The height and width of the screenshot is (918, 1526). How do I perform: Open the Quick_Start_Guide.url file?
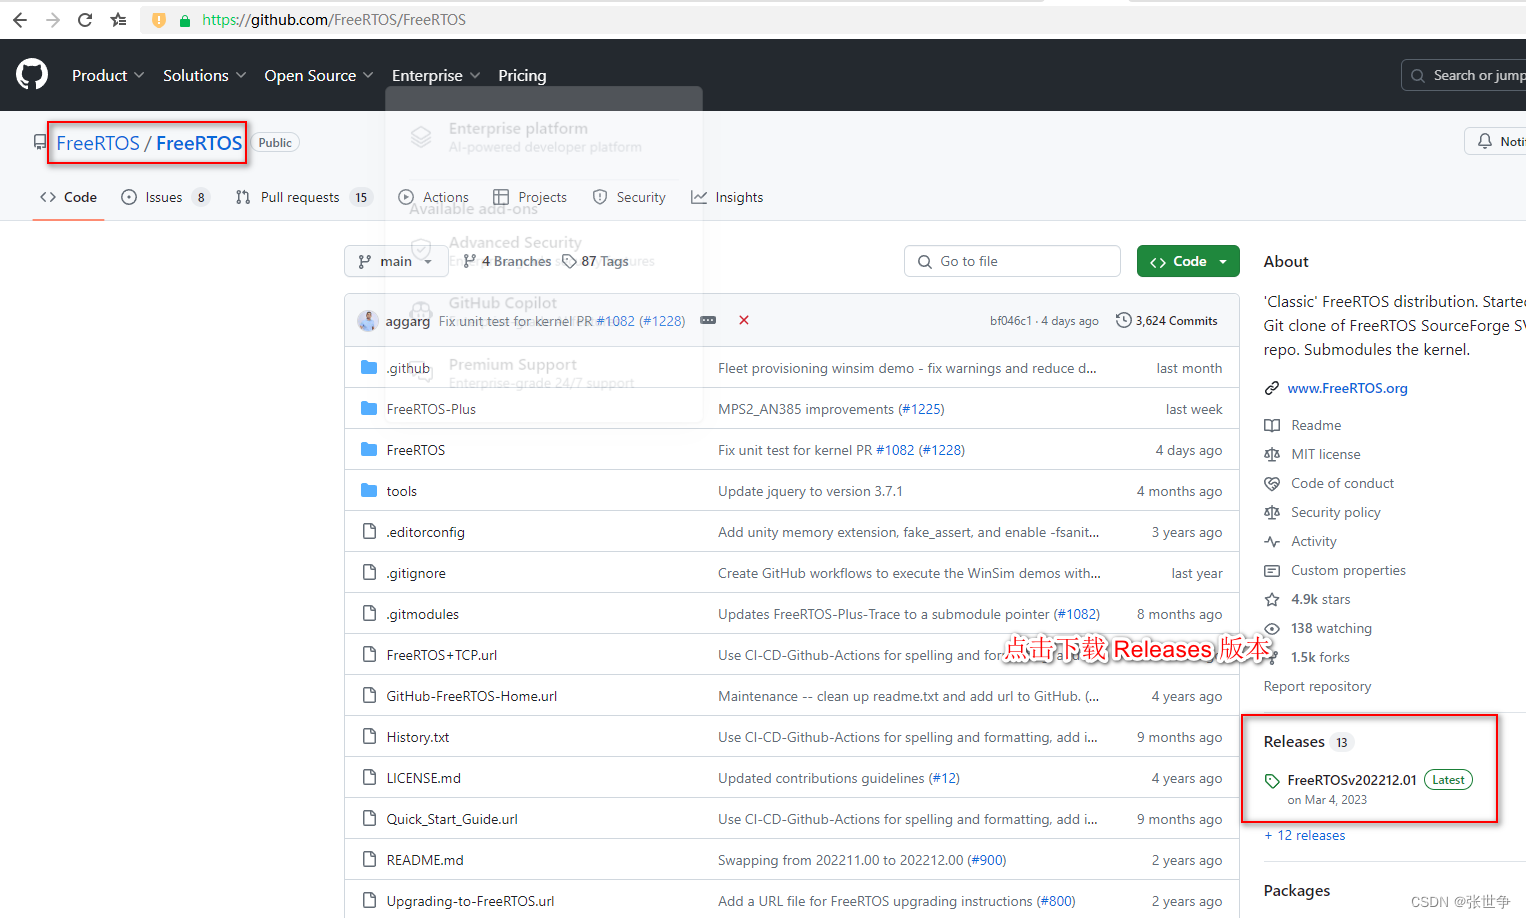coord(452,819)
